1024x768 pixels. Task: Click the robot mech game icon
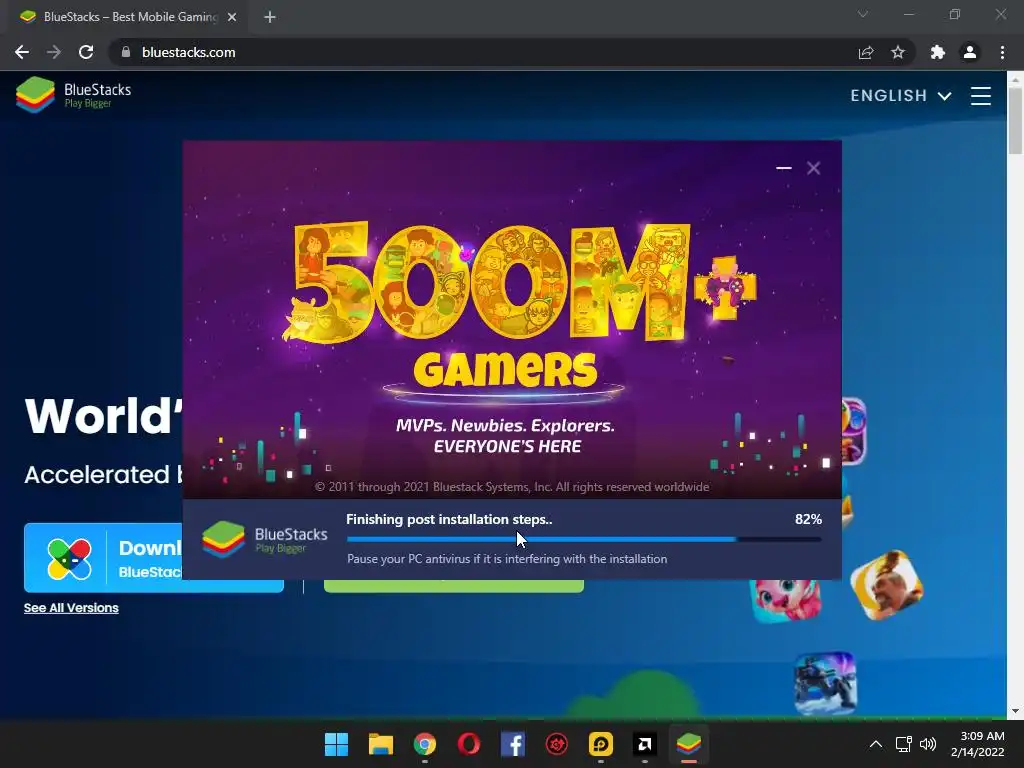click(825, 682)
